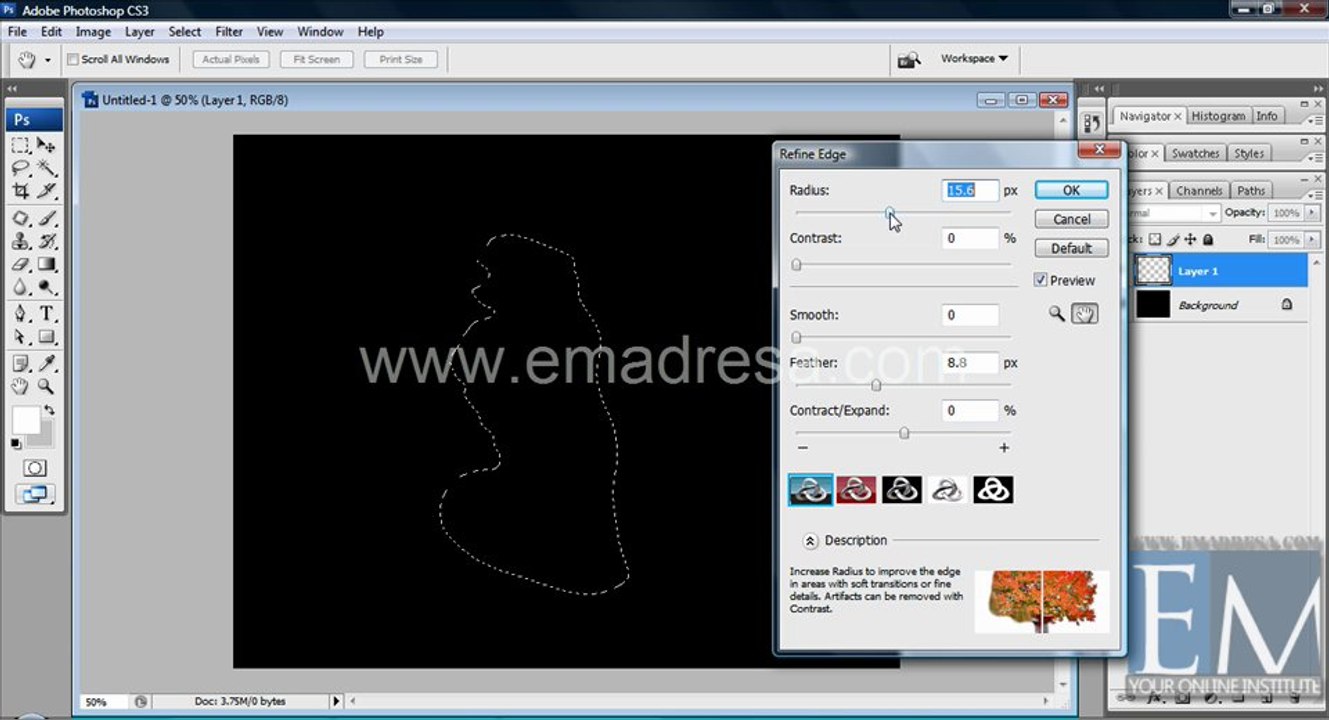This screenshot has width=1329, height=720.
Task: Switch to the Swatches tab
Action: pyautogui.click(x=1195, y=154)
